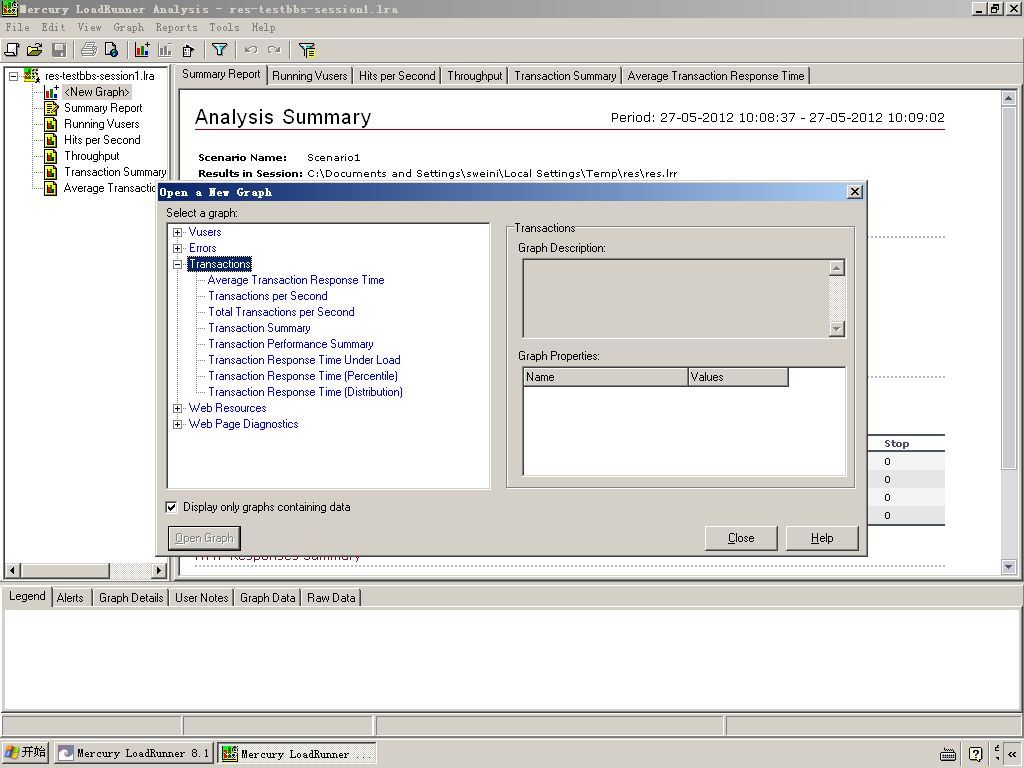Click the Windows Start button

pyautogui.click(x=25, y=753)
